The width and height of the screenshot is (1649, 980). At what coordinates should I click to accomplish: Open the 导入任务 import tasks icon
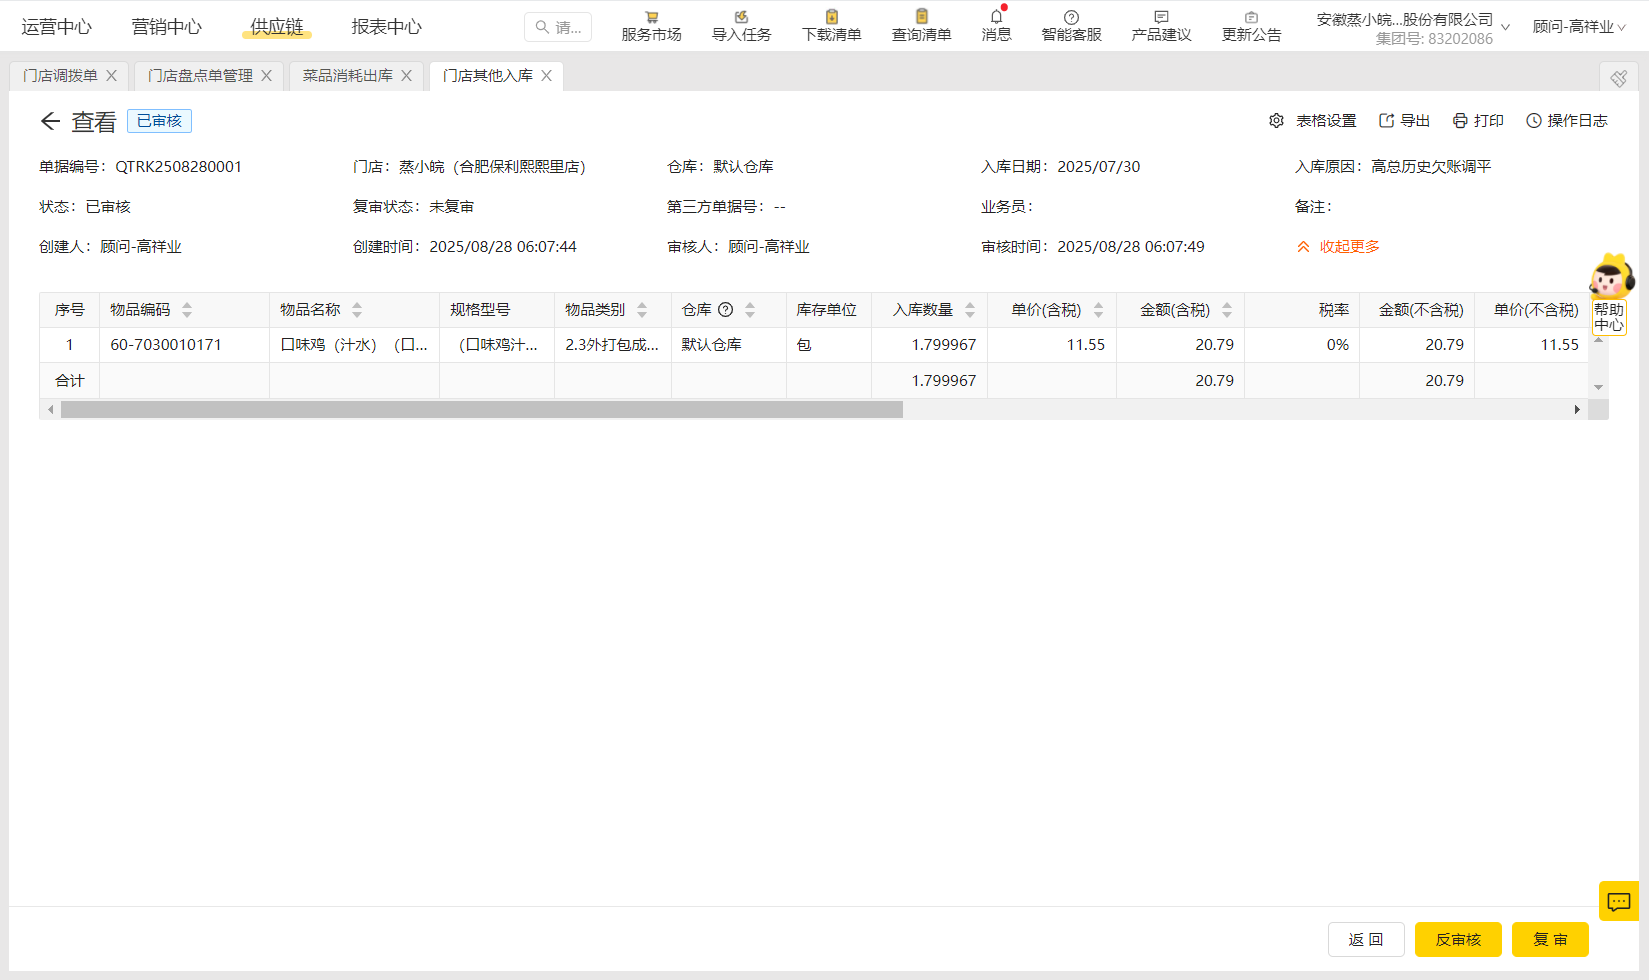741,24
